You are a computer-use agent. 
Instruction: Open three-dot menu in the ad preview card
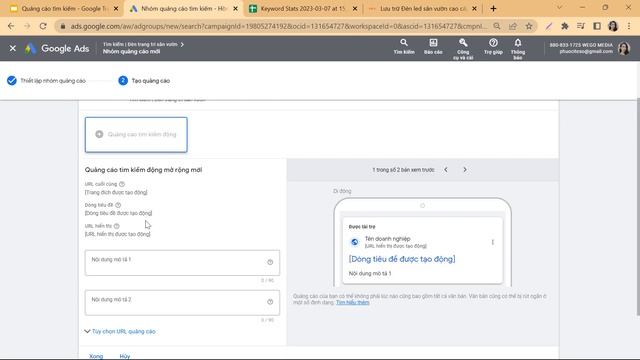(x=493, y=242)
